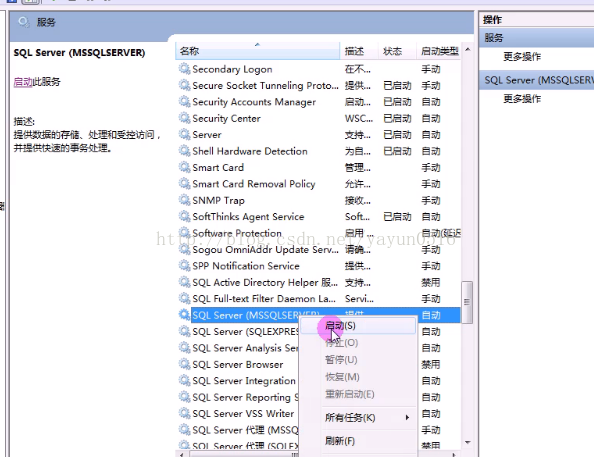Click scroll down arrow of services list
This screenshot has height=457, width=594.
coord(467,442)
